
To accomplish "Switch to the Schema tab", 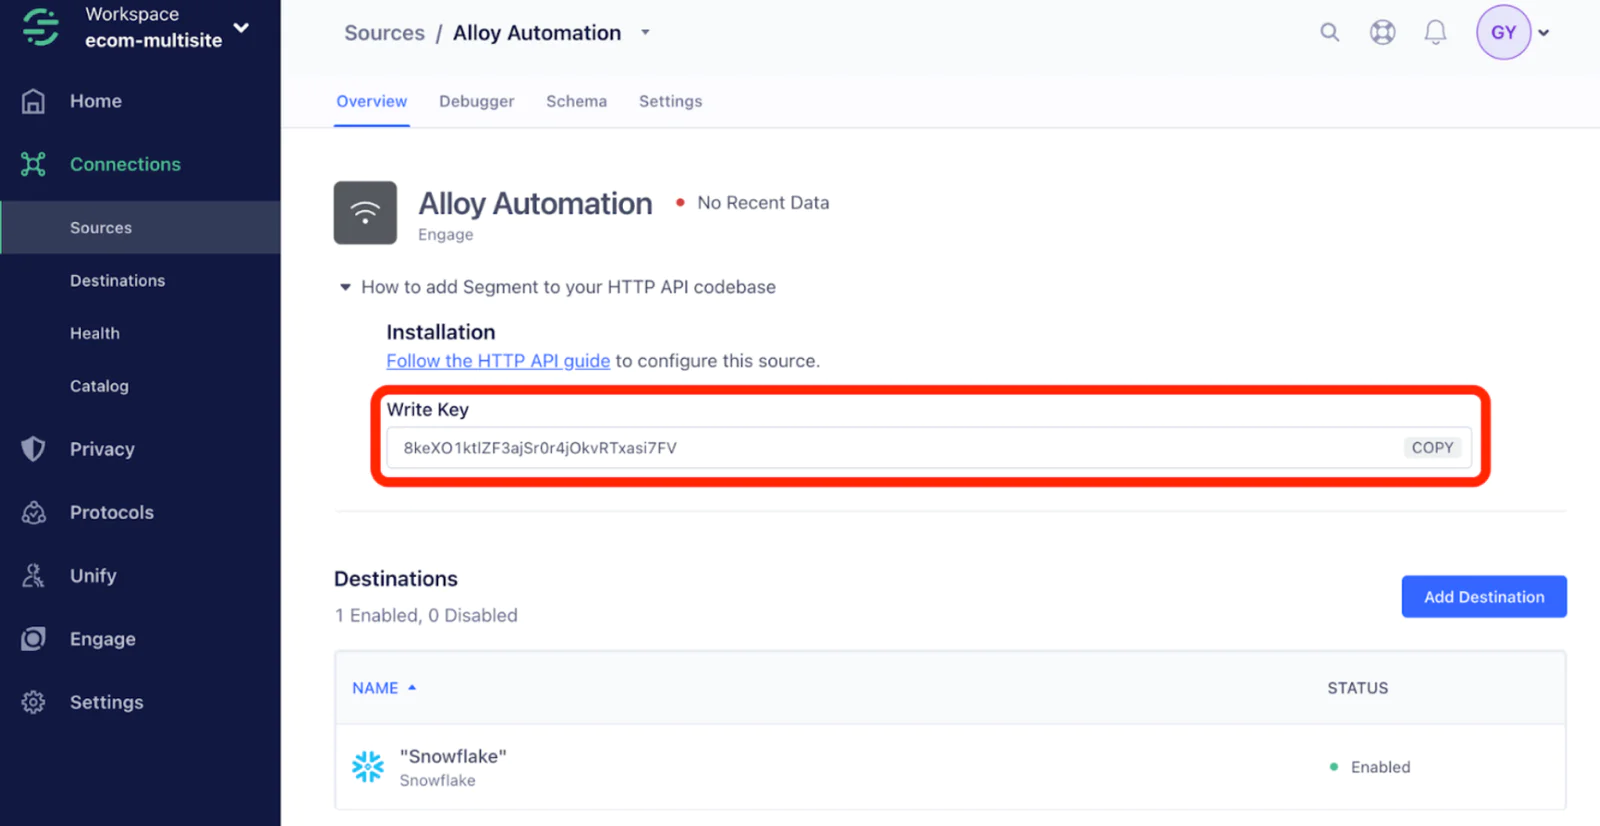I will (x=576, y=101).
